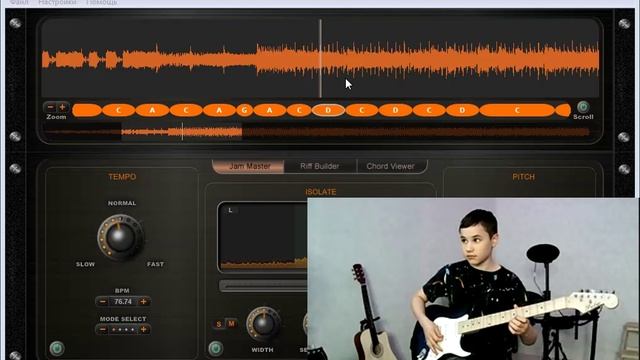
Task: Click the TEMPO section heading
Action: click(x=122, y=177)
